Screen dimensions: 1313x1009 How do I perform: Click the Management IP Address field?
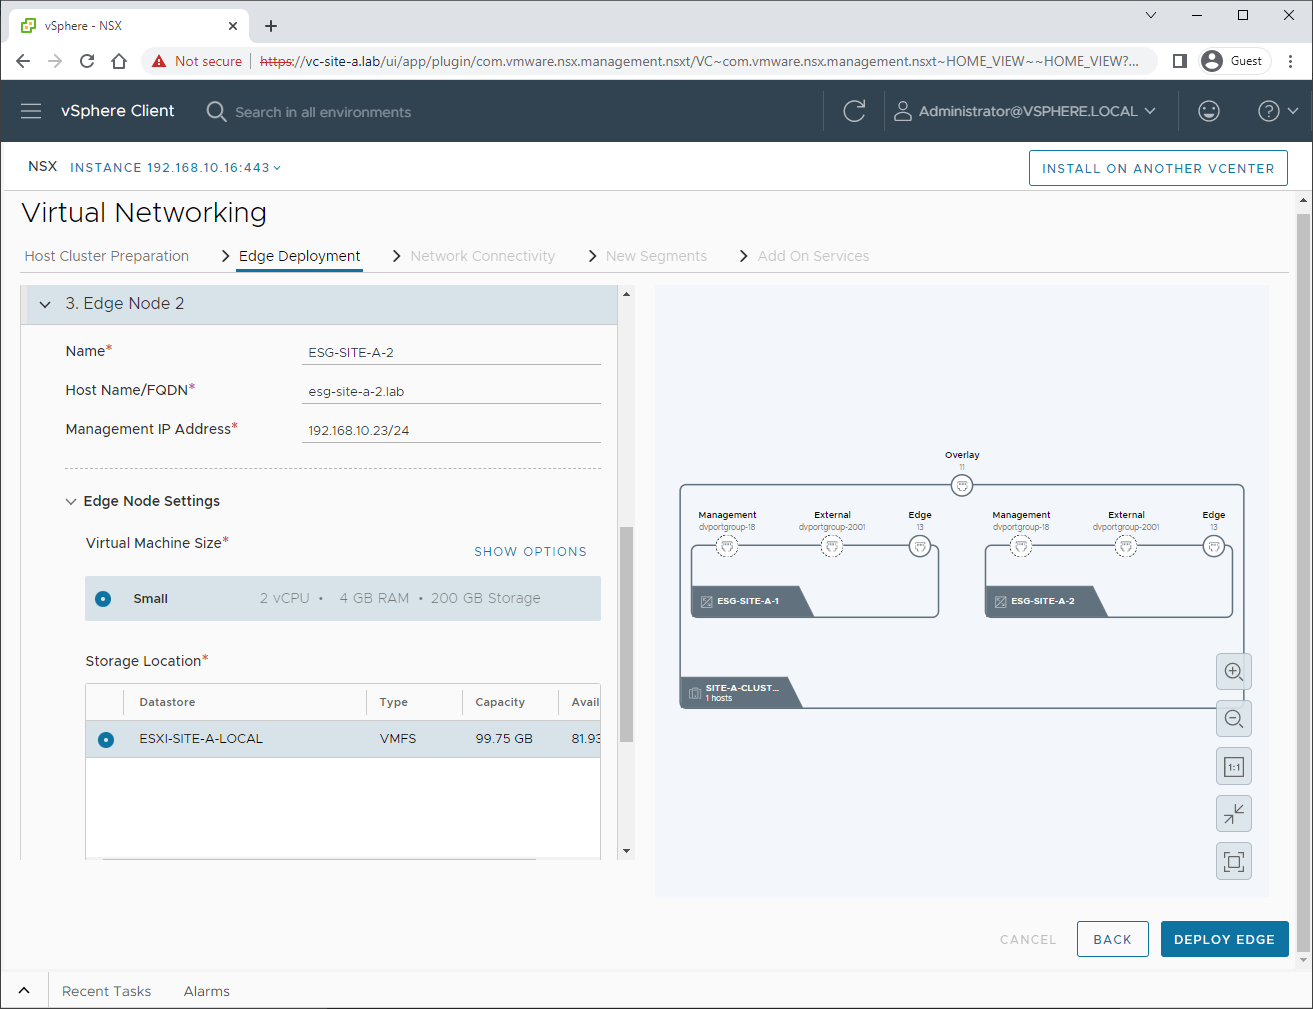(451, 430)
